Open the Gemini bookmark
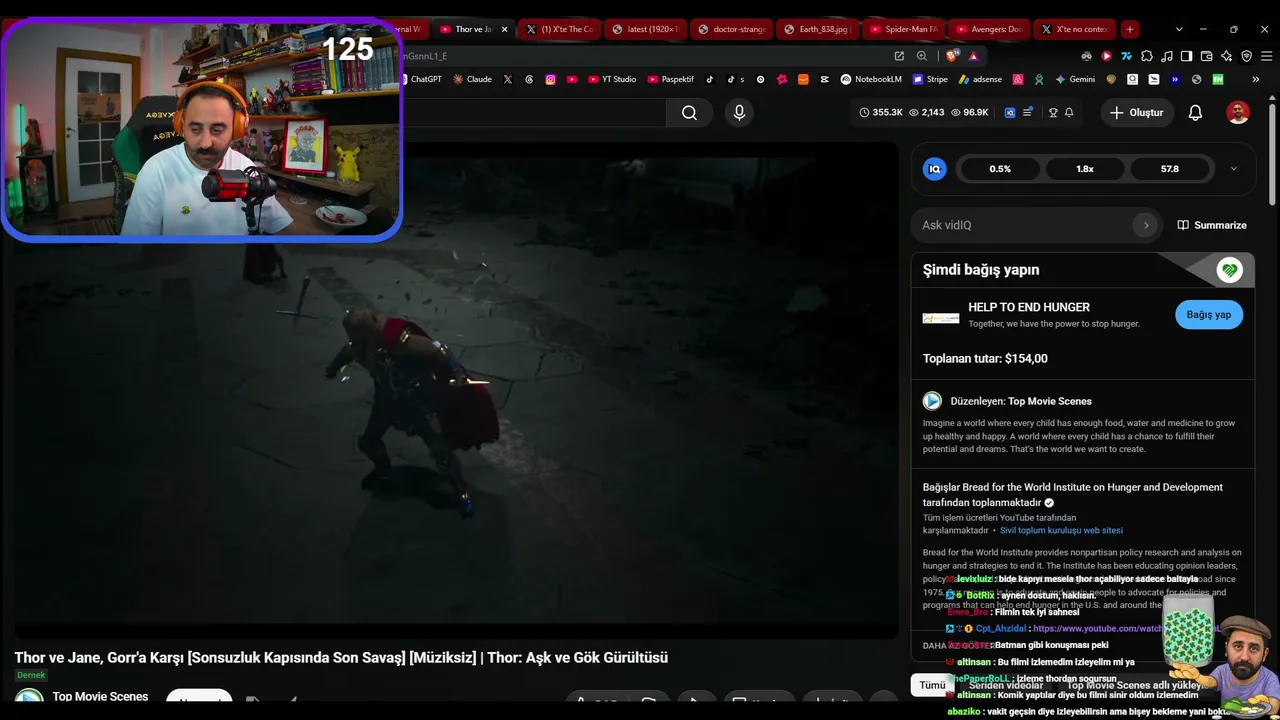 [1075, 79]
